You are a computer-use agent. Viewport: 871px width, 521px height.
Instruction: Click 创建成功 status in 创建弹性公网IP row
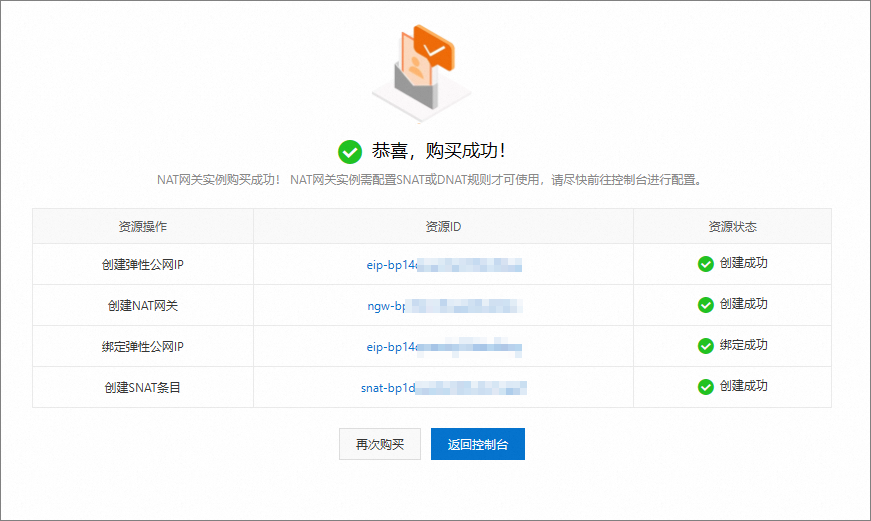743,263
